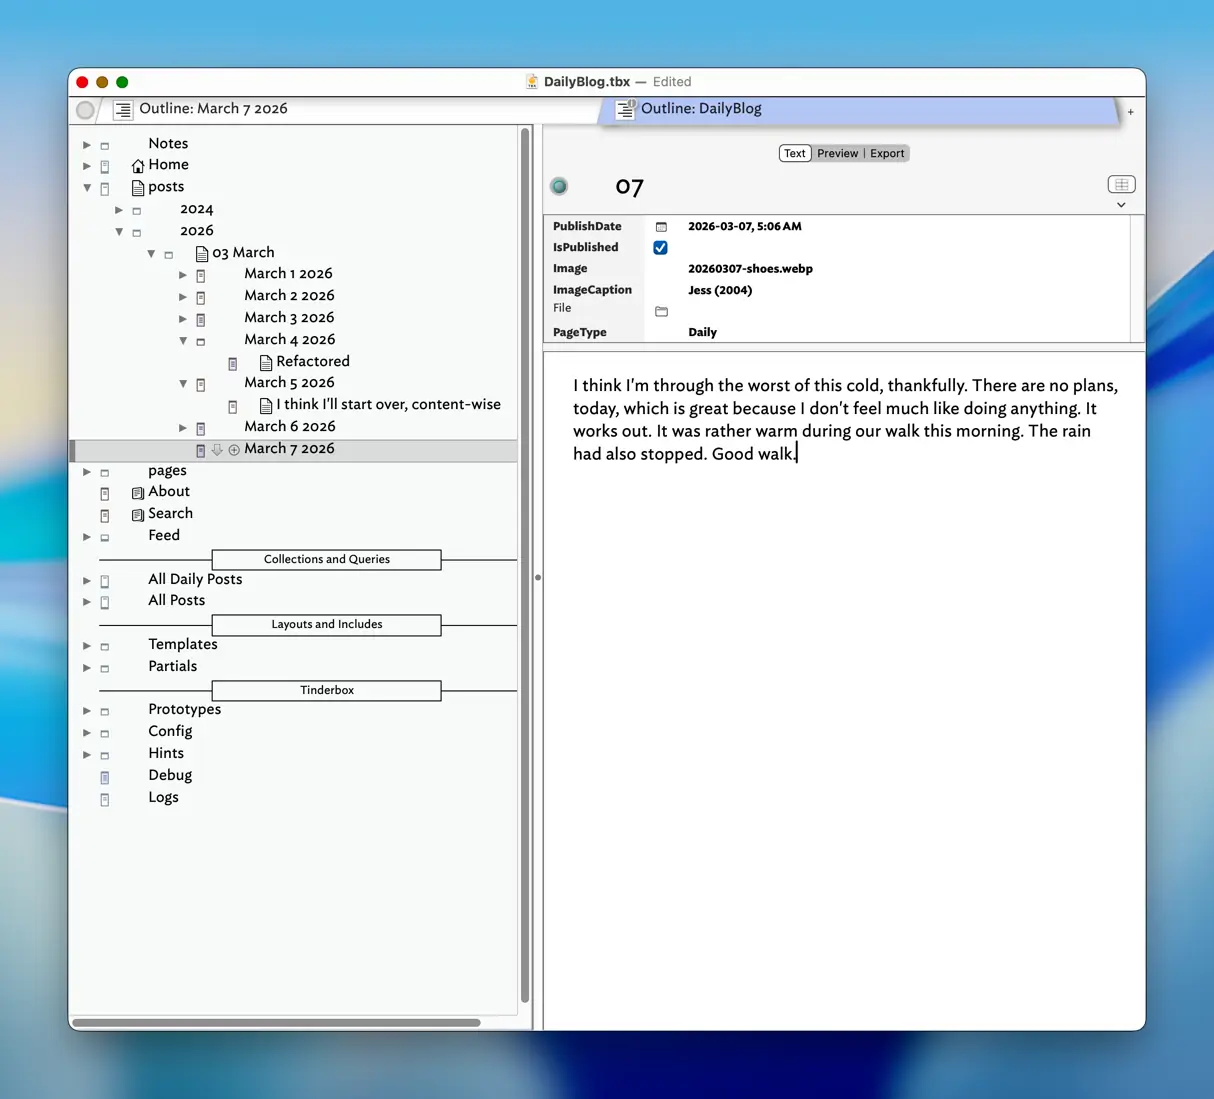Select March 3 2026 in the outline
Viewport: 1214px width, 1099px height.
point(289,317)
